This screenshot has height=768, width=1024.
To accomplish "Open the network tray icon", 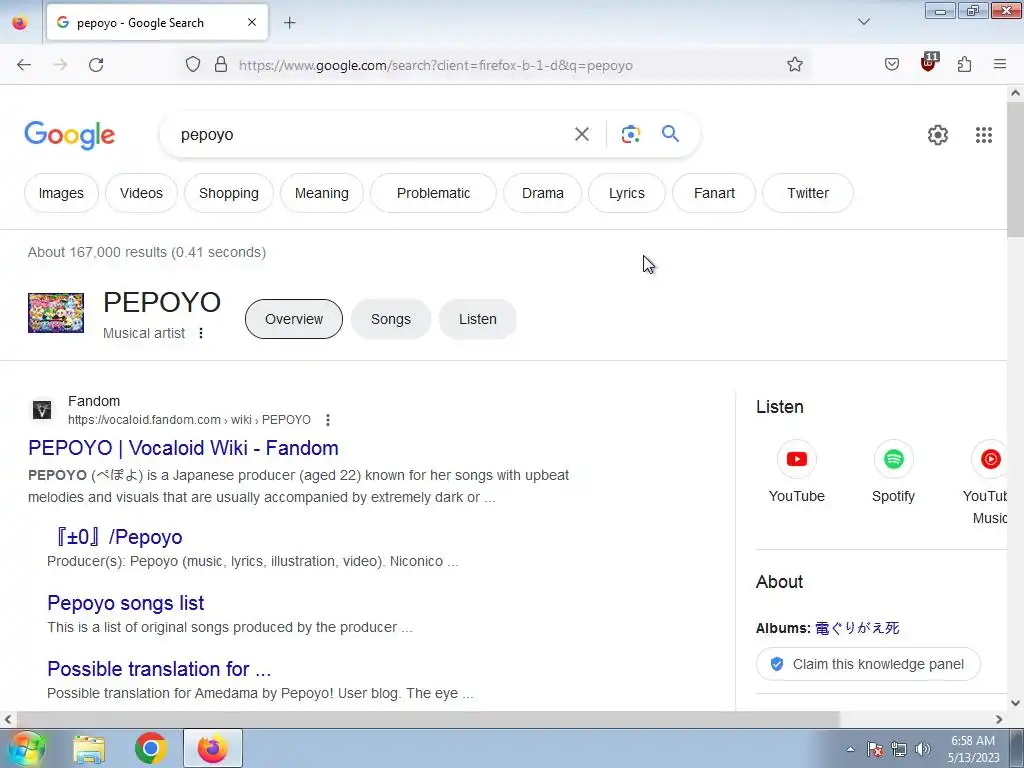I will pyautogui.click(x=899, y=749).
